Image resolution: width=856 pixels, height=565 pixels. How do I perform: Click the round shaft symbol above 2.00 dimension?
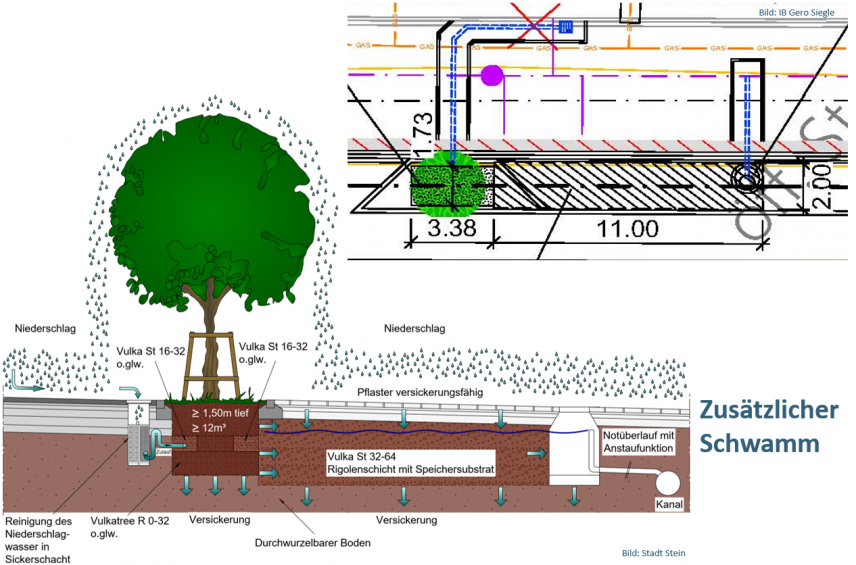tap(747, 180)
